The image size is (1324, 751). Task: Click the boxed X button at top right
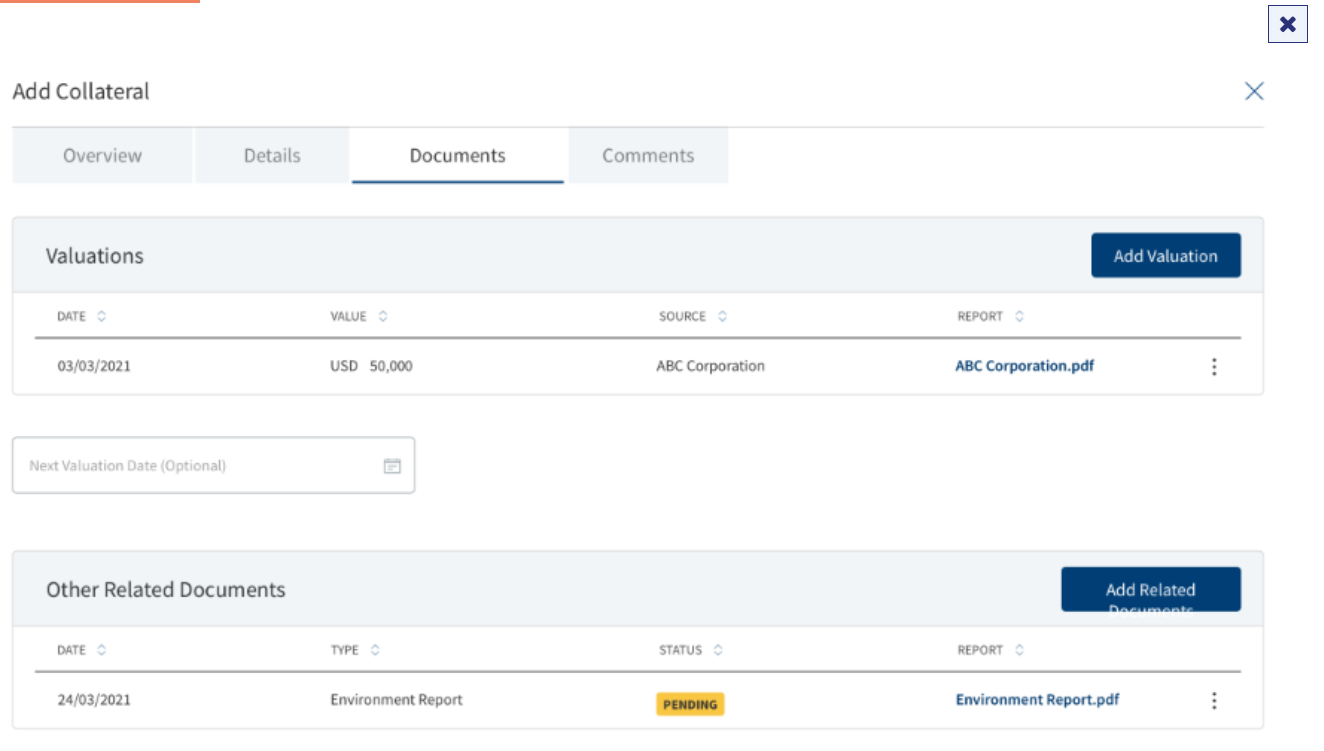(1288, 24)
